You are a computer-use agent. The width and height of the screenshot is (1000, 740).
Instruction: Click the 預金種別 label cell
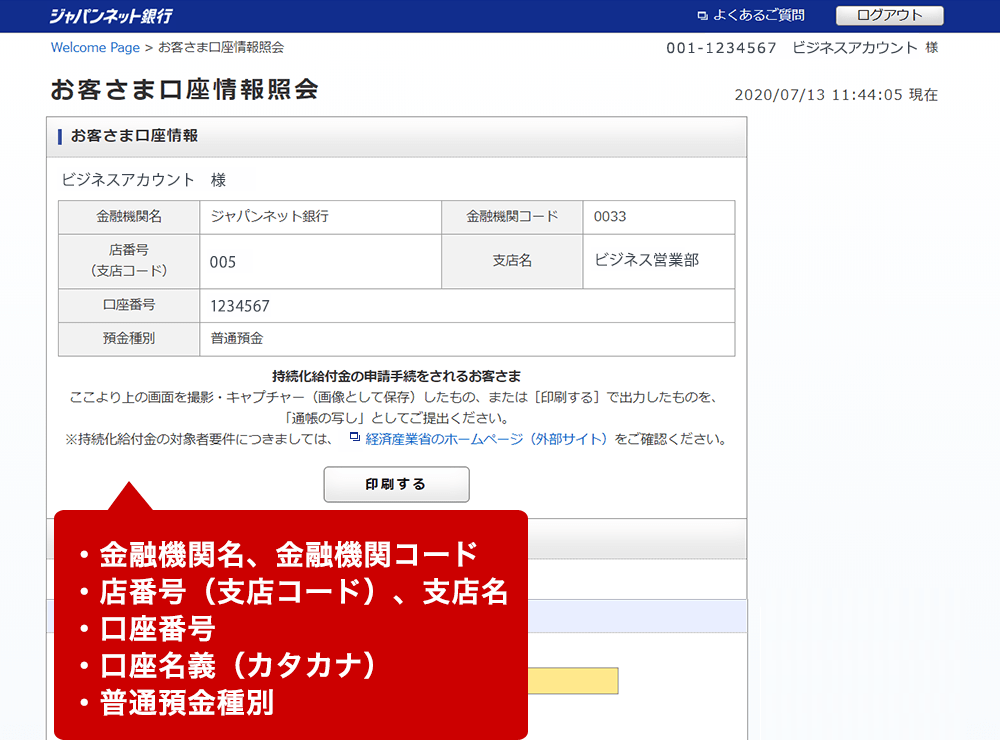tap(129, 339)
